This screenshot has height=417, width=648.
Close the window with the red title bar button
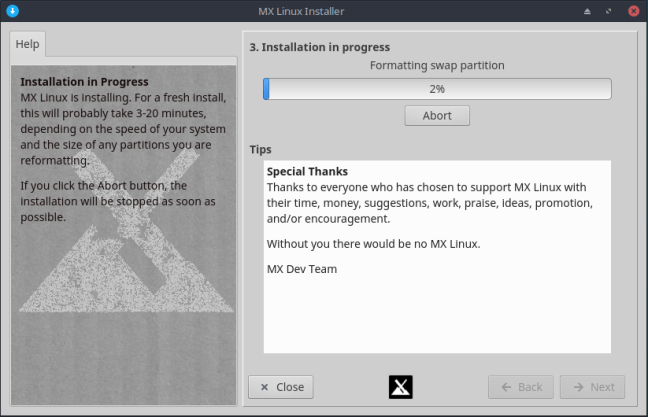coord(633,10)
